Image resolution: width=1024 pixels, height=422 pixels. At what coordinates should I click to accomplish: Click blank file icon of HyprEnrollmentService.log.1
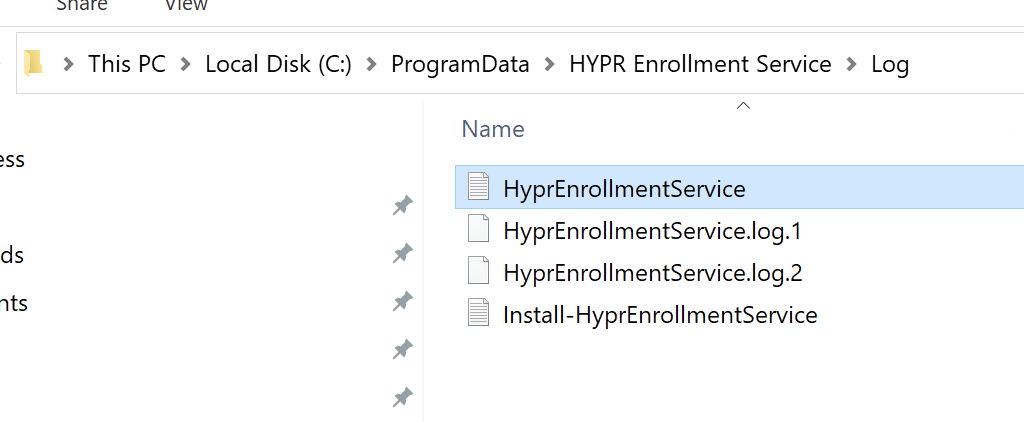[479, 229]
